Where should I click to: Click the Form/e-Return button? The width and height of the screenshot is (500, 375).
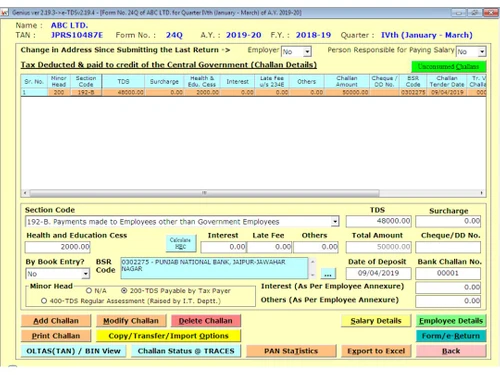pyautogui.click(x=451, y=336)
